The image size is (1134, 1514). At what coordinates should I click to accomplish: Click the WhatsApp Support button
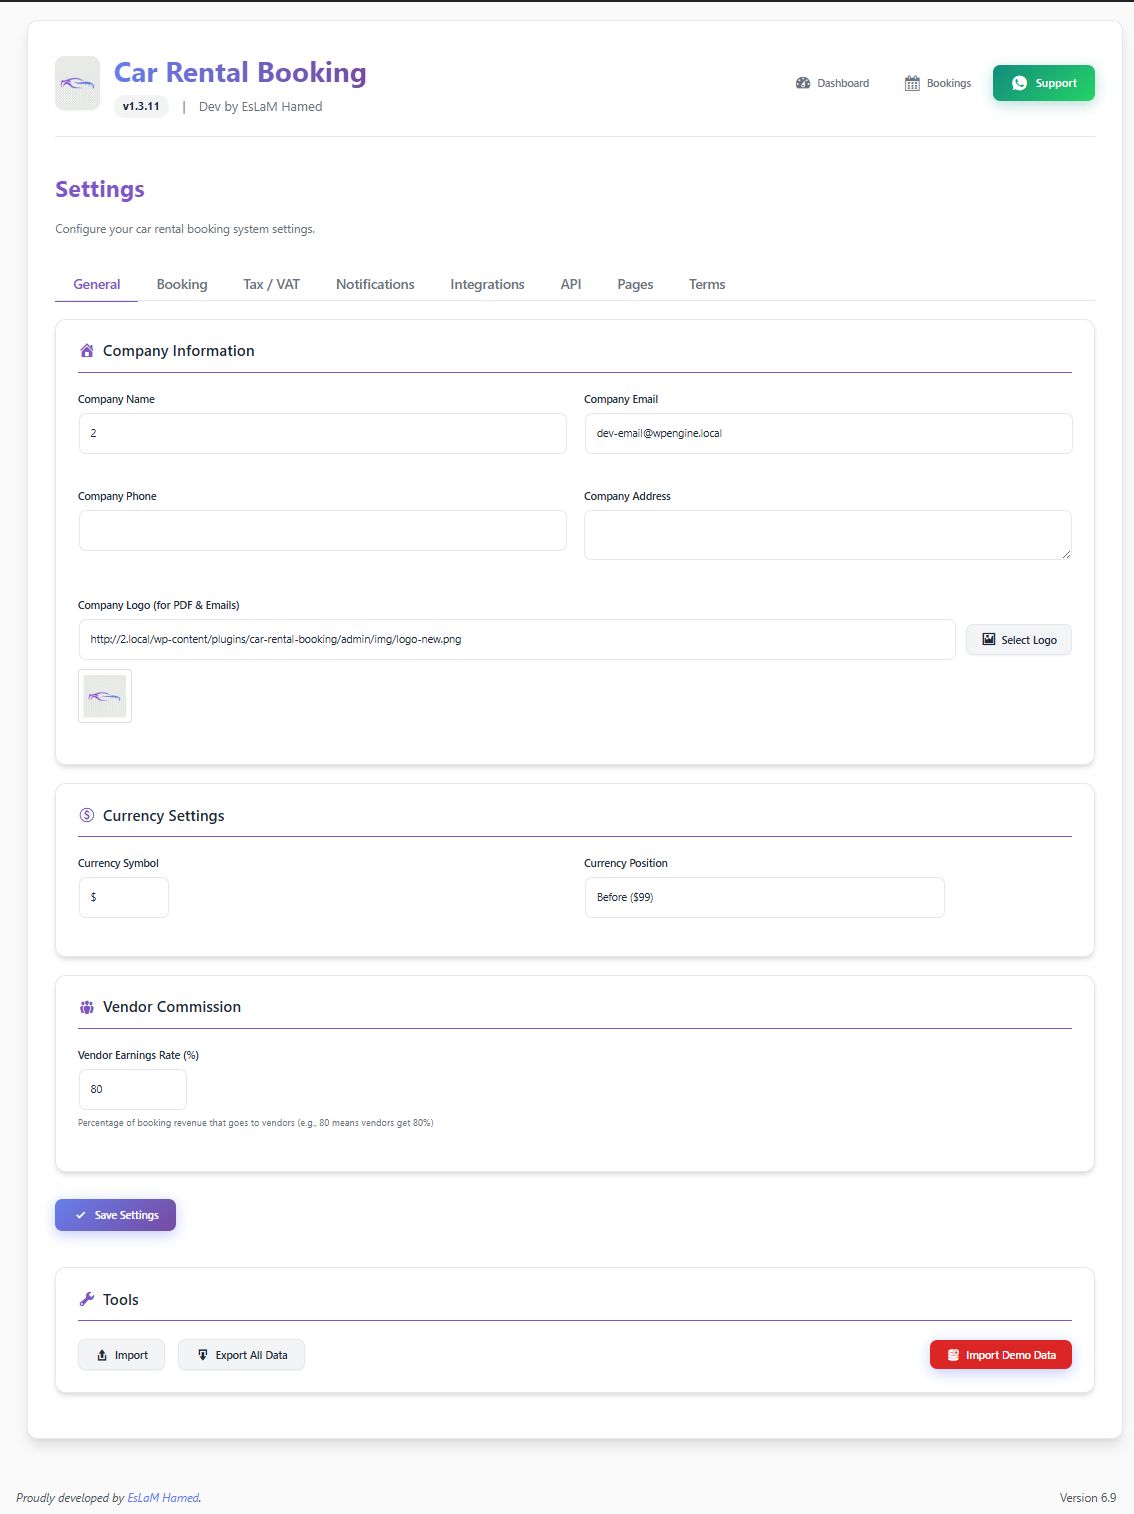click(1043, 83)
